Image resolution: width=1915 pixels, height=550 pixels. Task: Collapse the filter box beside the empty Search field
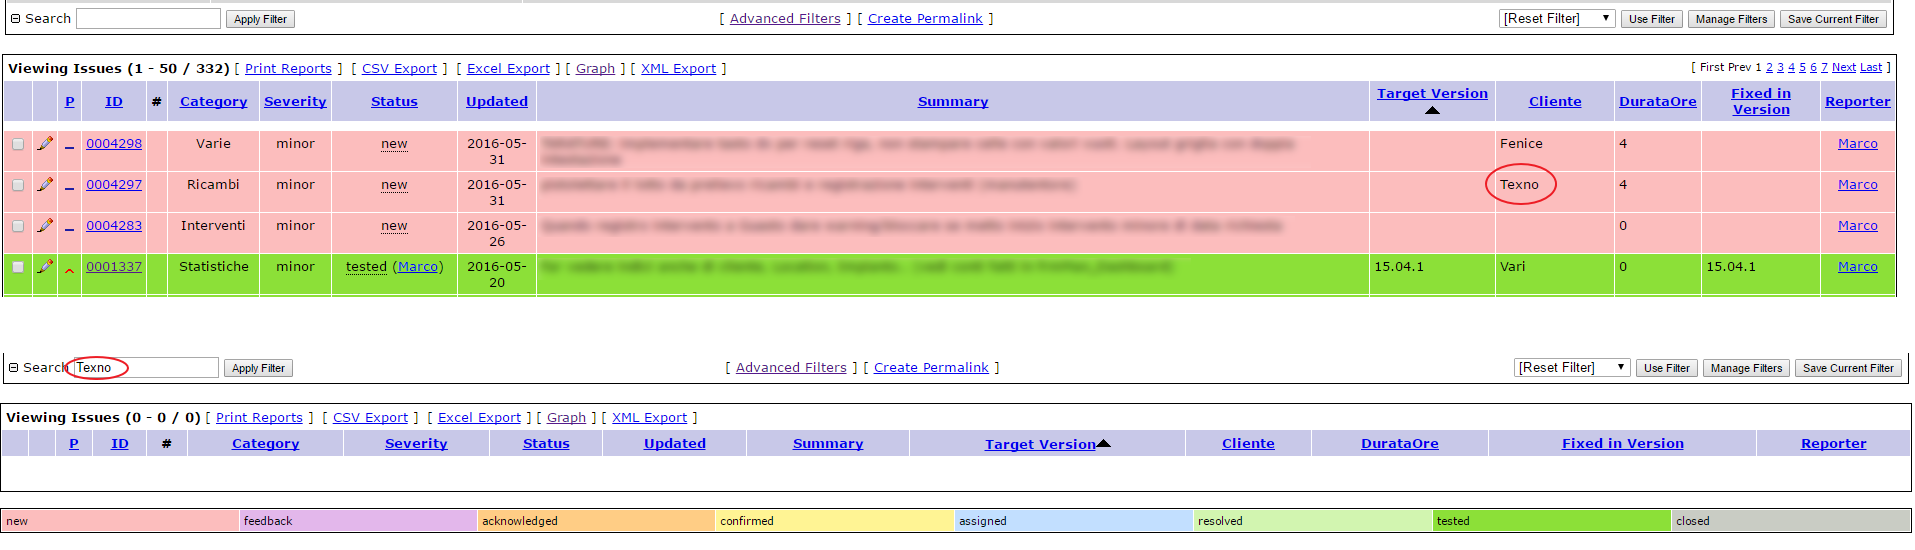click(x=16, y=19)
